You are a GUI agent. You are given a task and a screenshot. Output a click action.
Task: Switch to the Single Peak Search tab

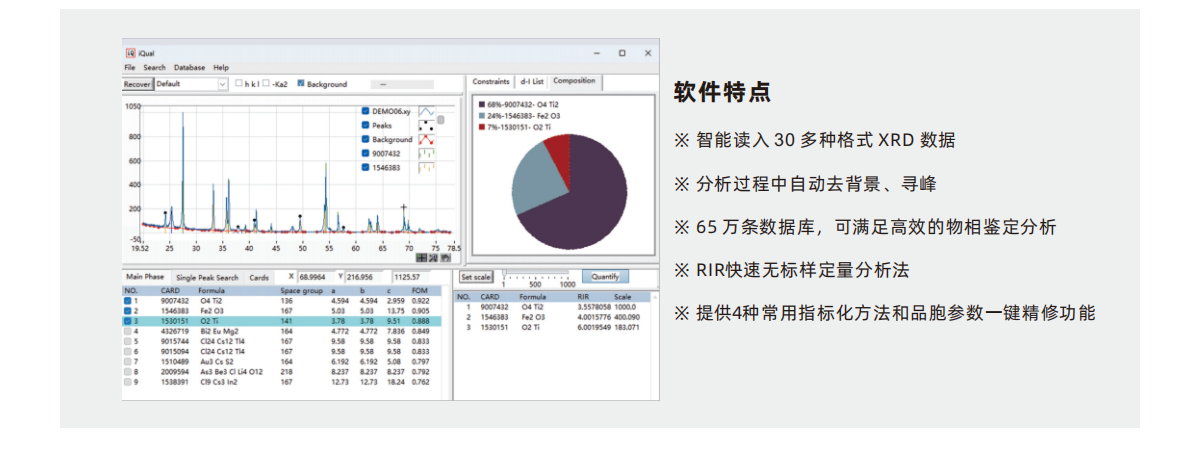point(207,277)
